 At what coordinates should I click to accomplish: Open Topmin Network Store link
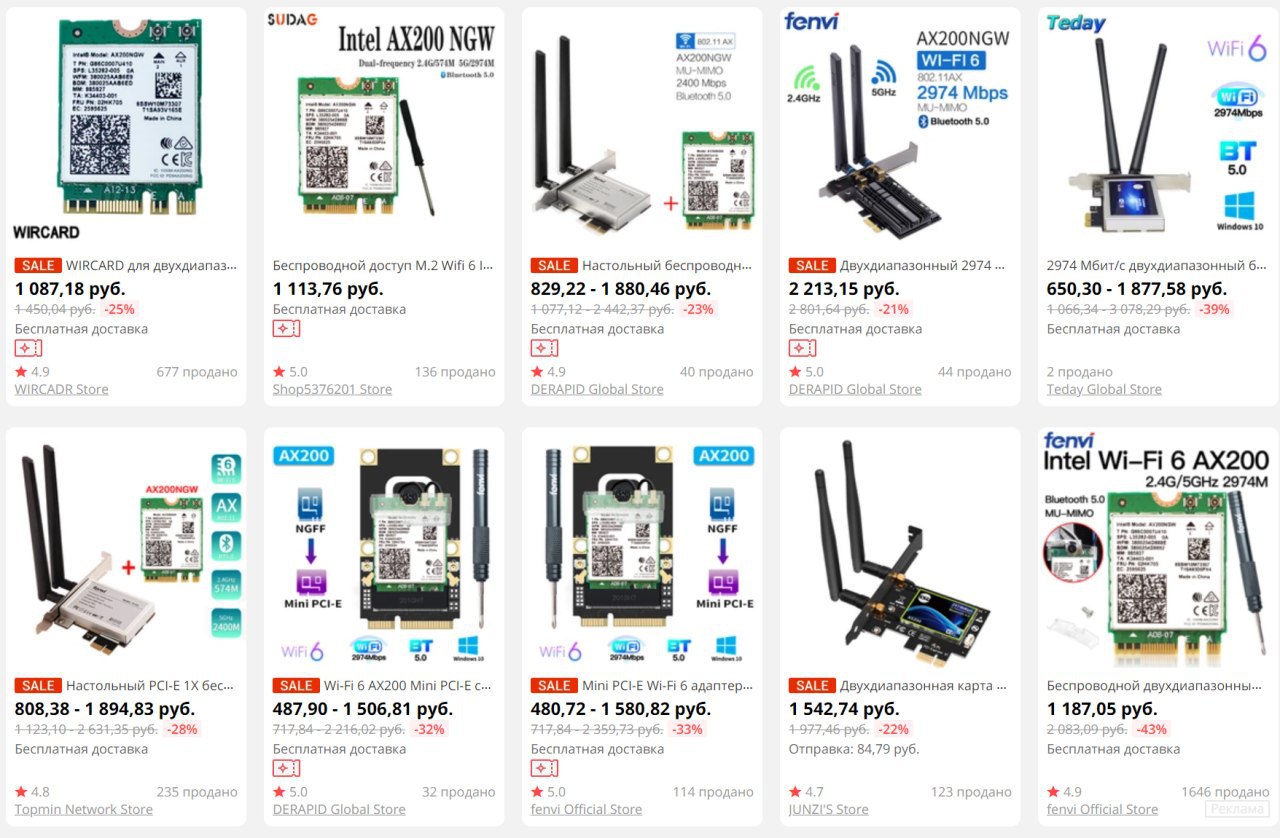(84, 809)
